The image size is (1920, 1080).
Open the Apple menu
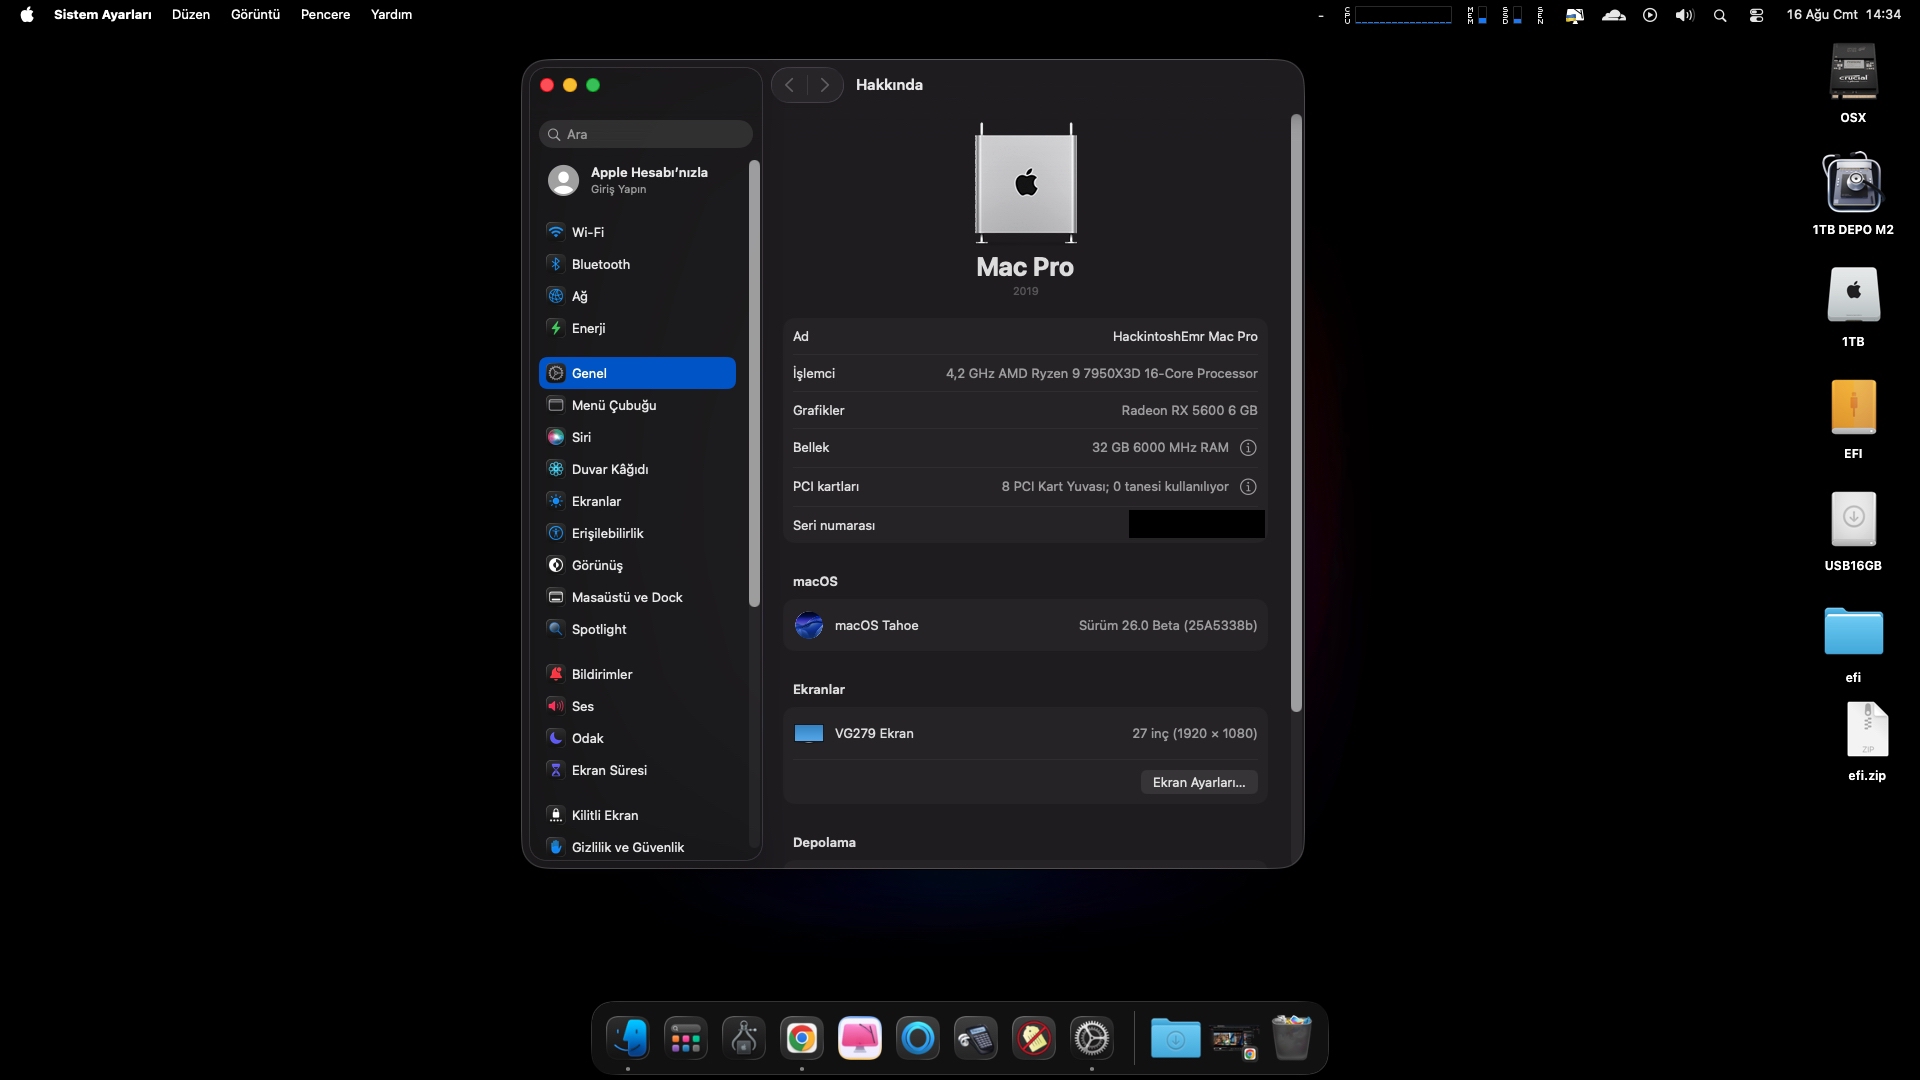coord(27,15)
